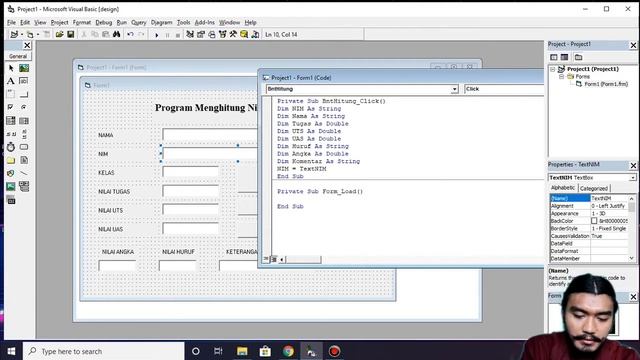This screenshot has height=360, width=640.
Task: Save the project with the diskette icon
Action: [x=71, y=35]
